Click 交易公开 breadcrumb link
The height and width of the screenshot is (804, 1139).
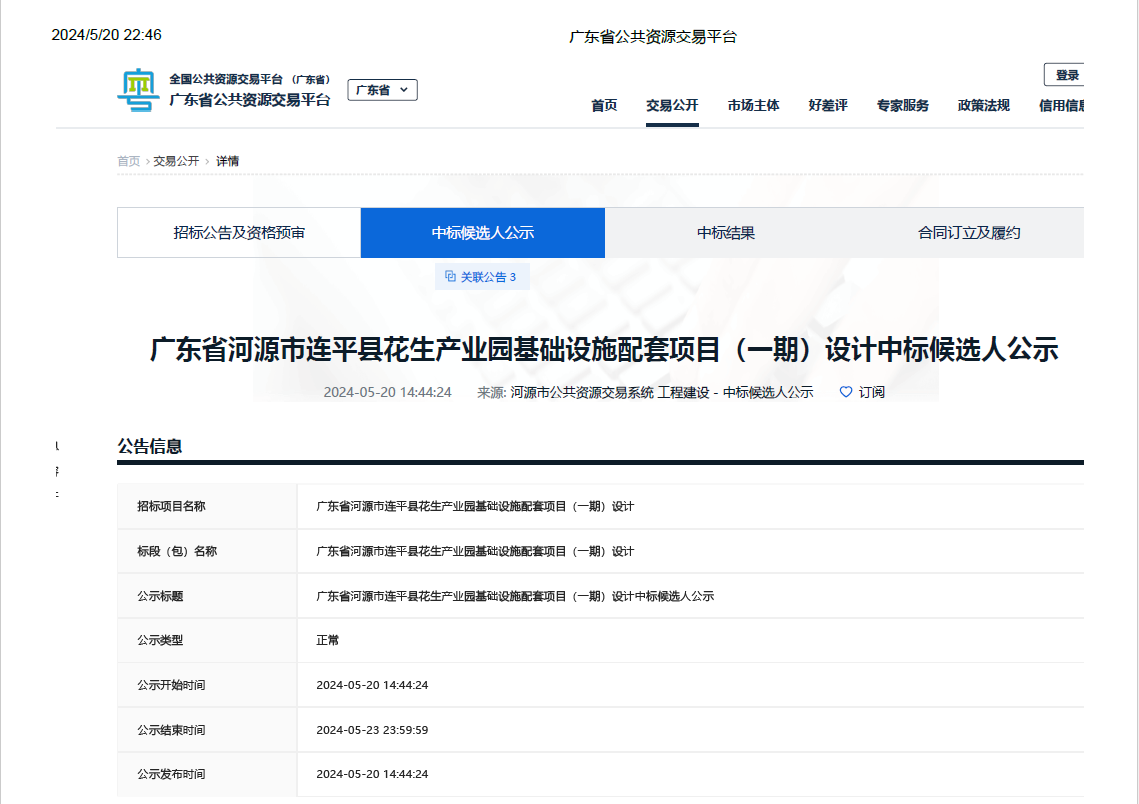(176, 161)
